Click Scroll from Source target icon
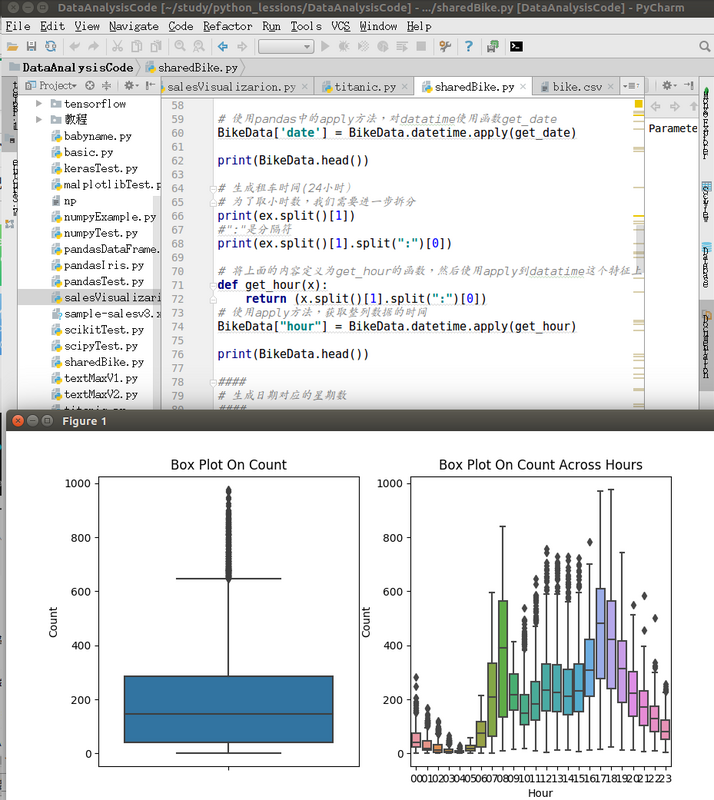This screenshot has height=800, width=714. pyautogui.click(x=90, y=85)
